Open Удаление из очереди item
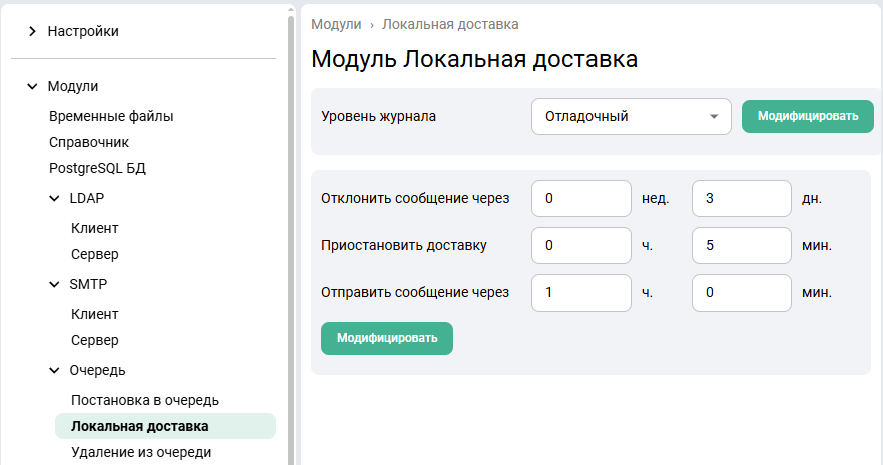 pos(141,452)
